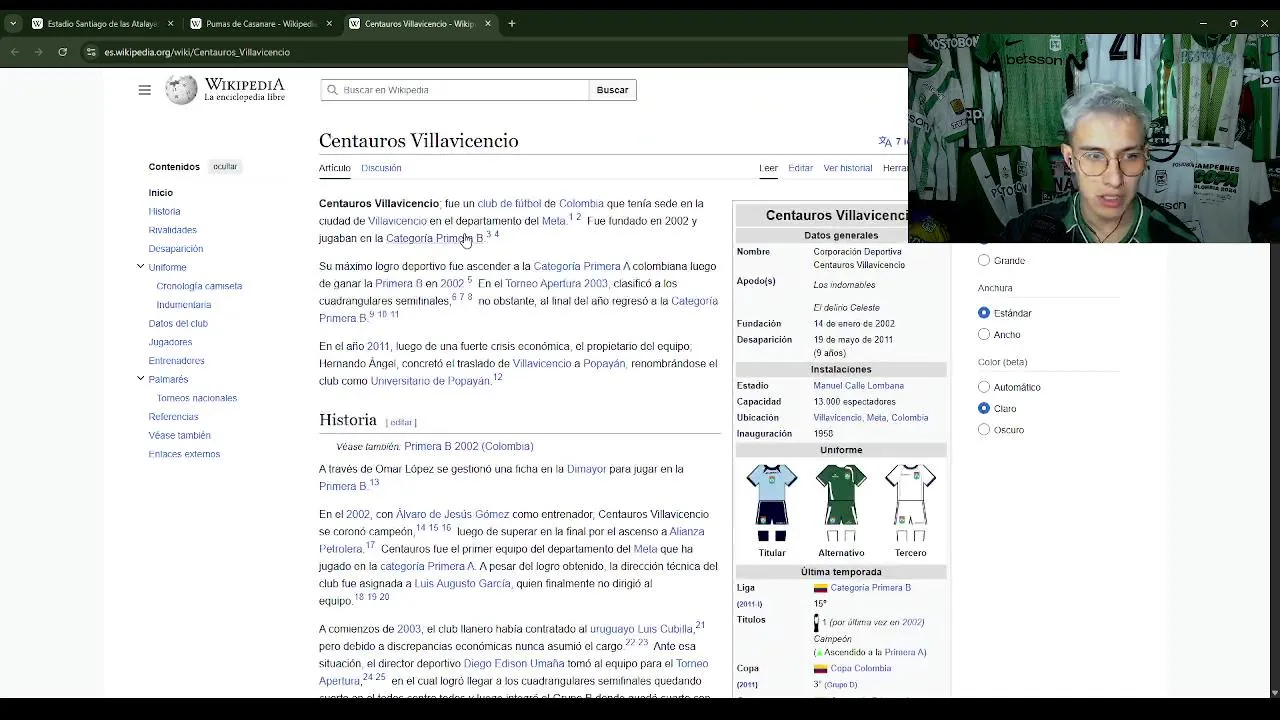The width and height of the screenshot is (1280, 720).
Task: Select Estándar width option
Action: pyautogui.click(x=984, y=313)
